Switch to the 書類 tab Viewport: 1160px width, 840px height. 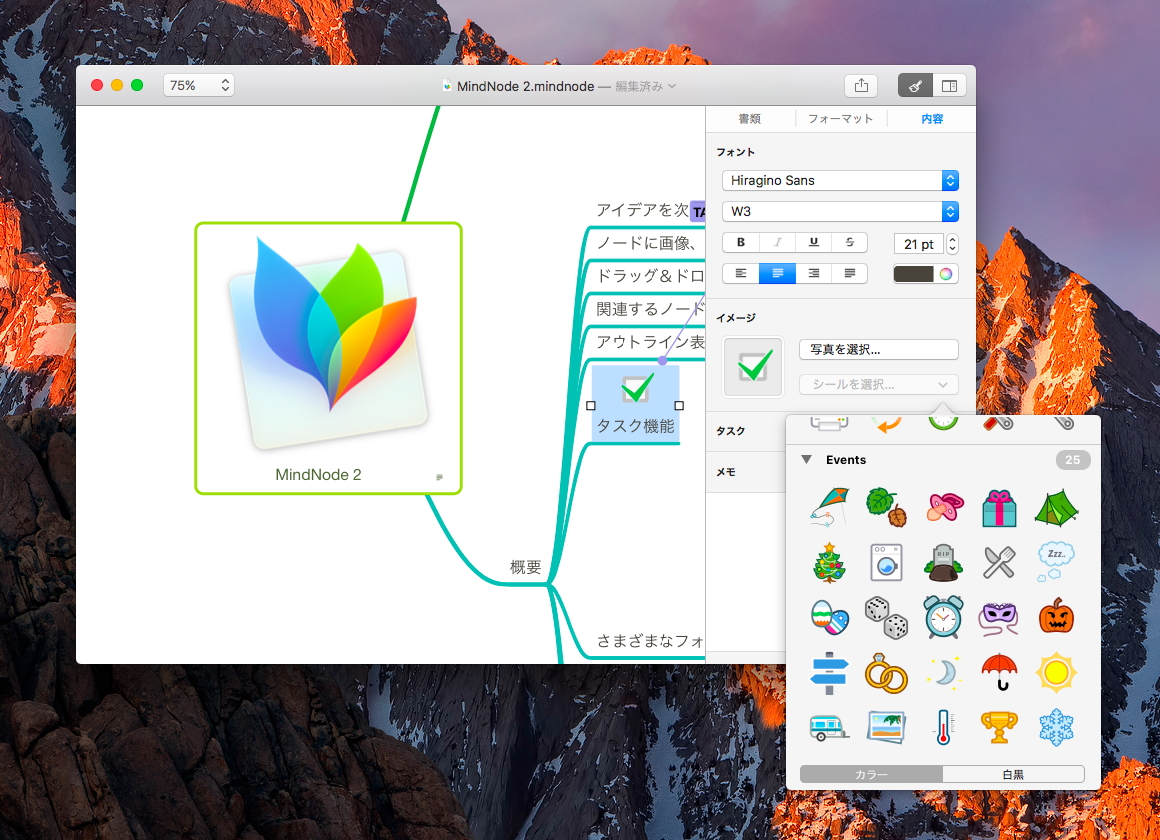point(749,118)
